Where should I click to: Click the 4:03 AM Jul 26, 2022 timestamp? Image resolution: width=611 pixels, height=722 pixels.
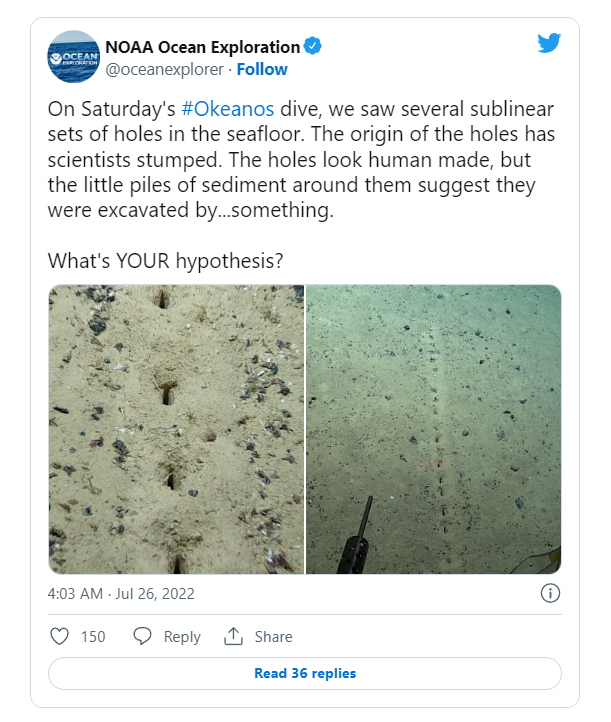pyautogui.click(x=121, y=593)
